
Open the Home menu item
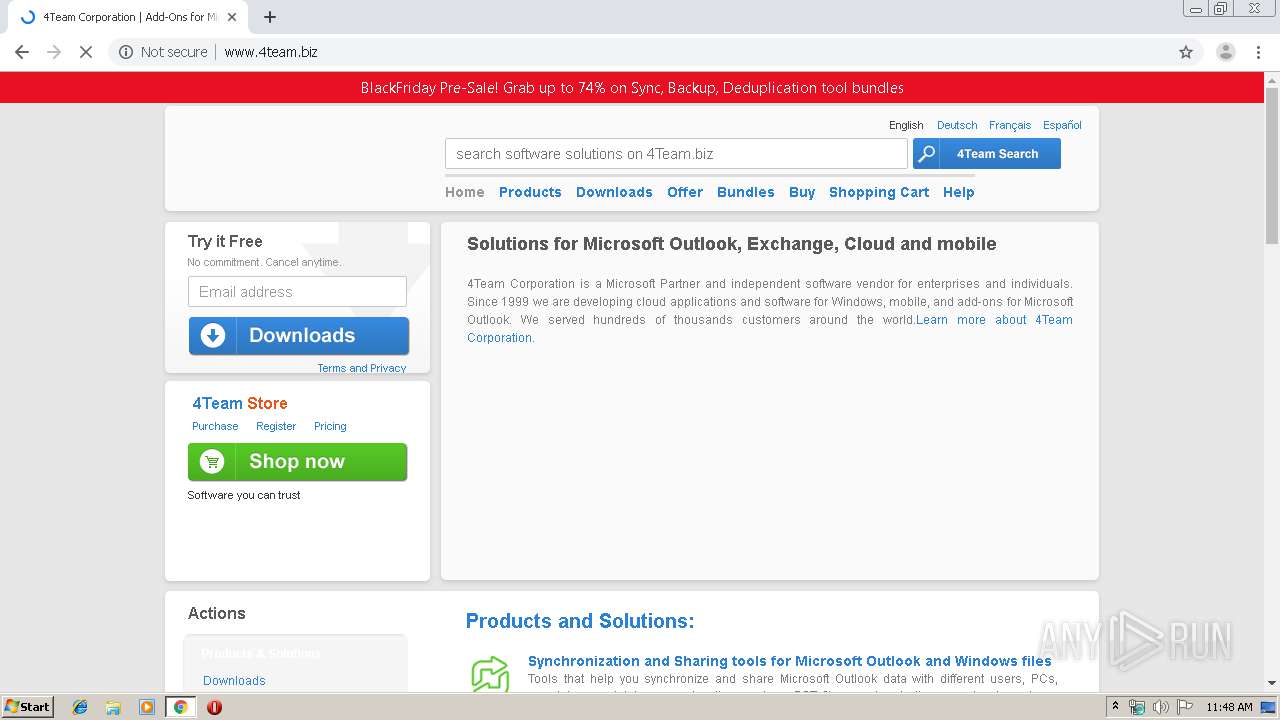[x=465, y=192]
